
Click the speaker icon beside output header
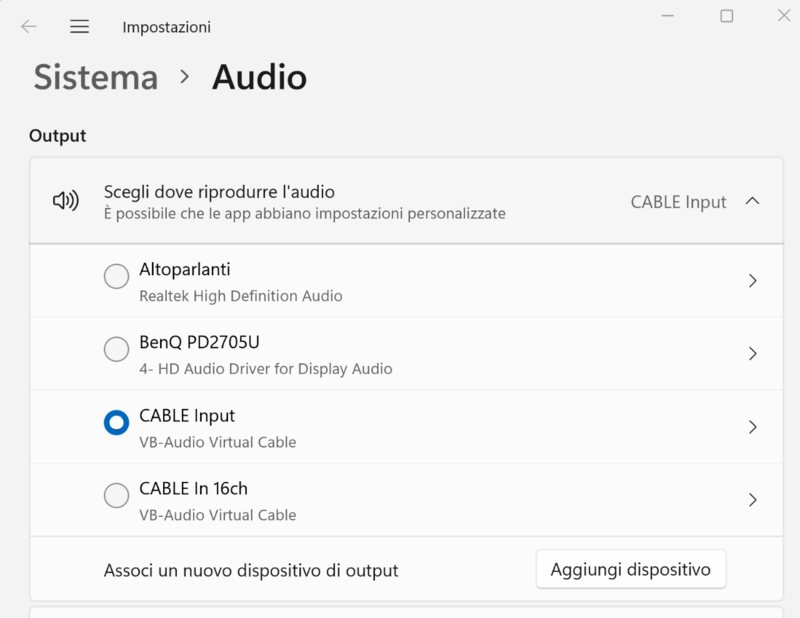click(x=66, y=201)
